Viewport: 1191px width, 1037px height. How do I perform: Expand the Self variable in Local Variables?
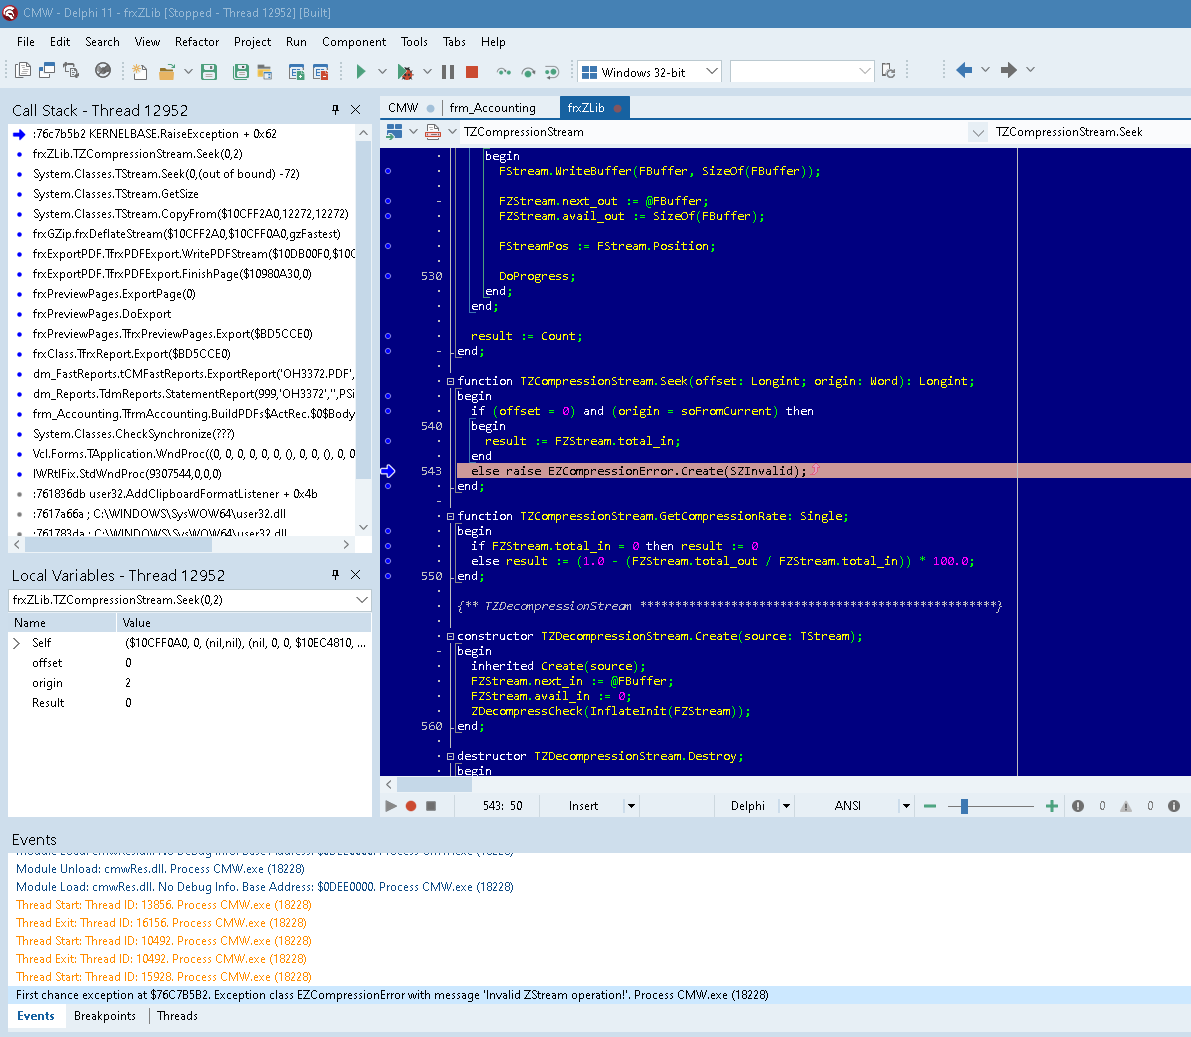(x=18, y=642)
